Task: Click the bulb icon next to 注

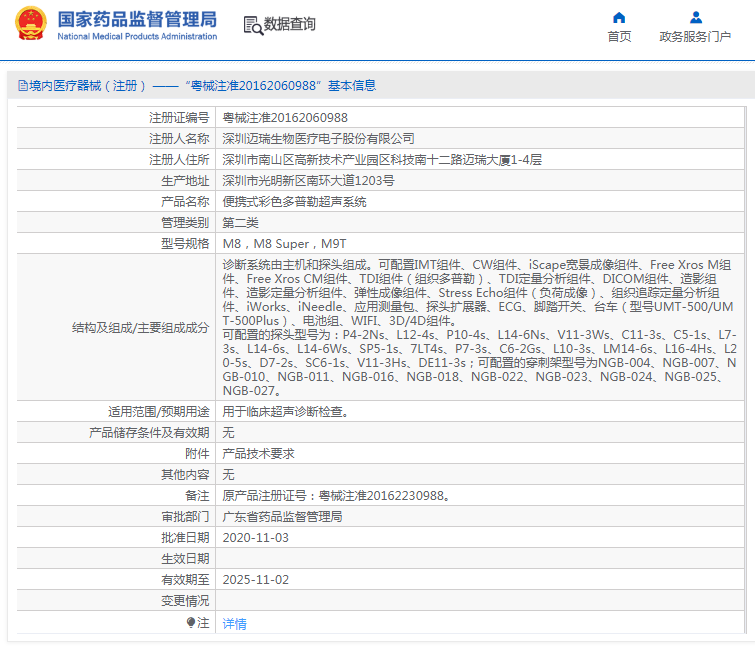Action: (x=191, y=622)
